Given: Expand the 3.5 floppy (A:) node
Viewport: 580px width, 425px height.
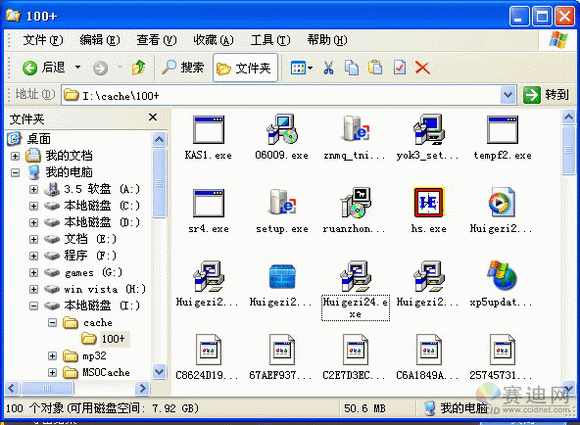Looking at the screenshot, I should coord(34,189).
